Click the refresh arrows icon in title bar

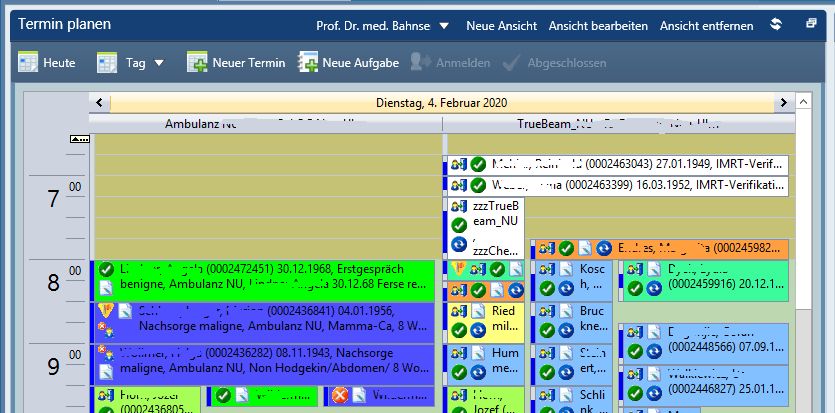click(x=775, y=24)
